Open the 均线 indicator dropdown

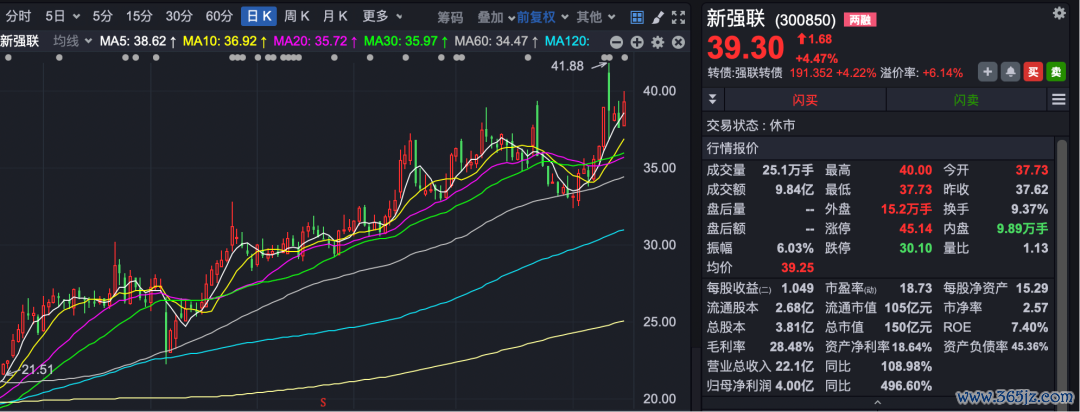[73, 41]
